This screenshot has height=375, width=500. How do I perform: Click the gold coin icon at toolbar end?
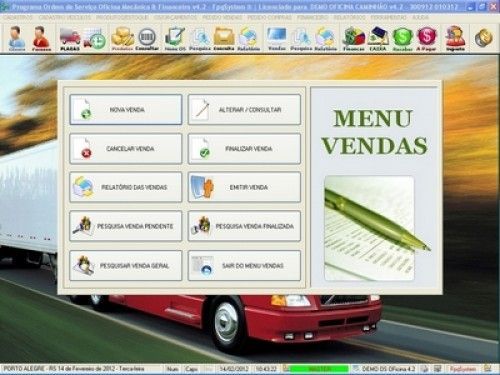[484, 37]
